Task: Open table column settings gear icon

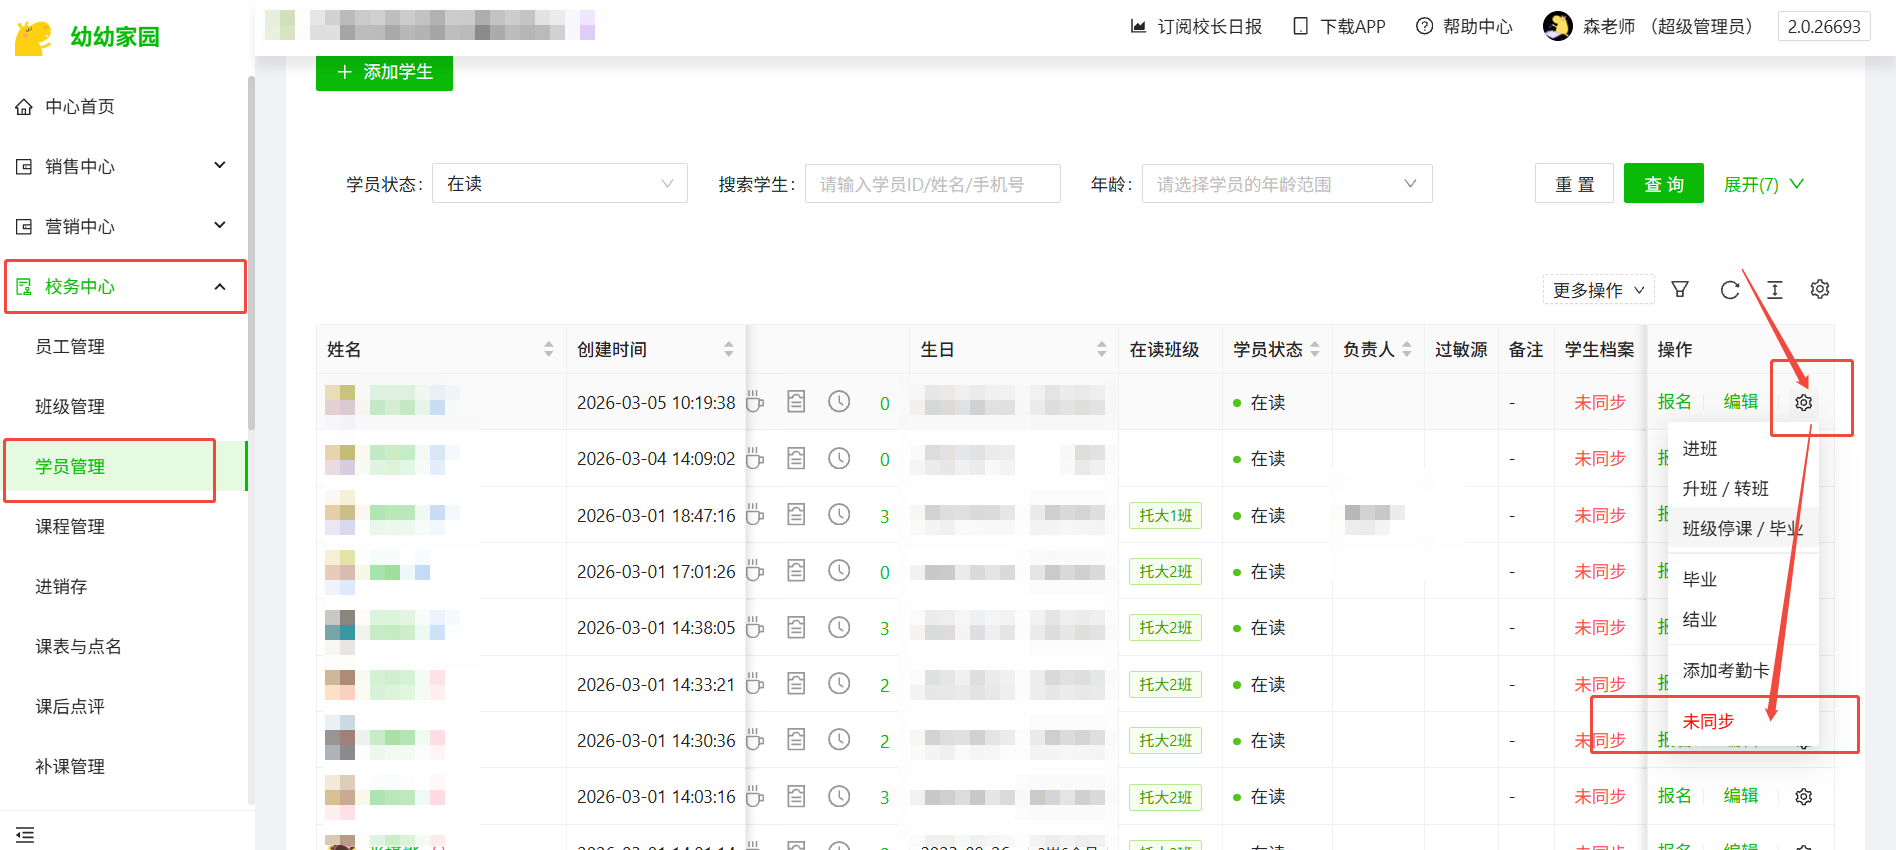Action: (x=1820, y=289)
